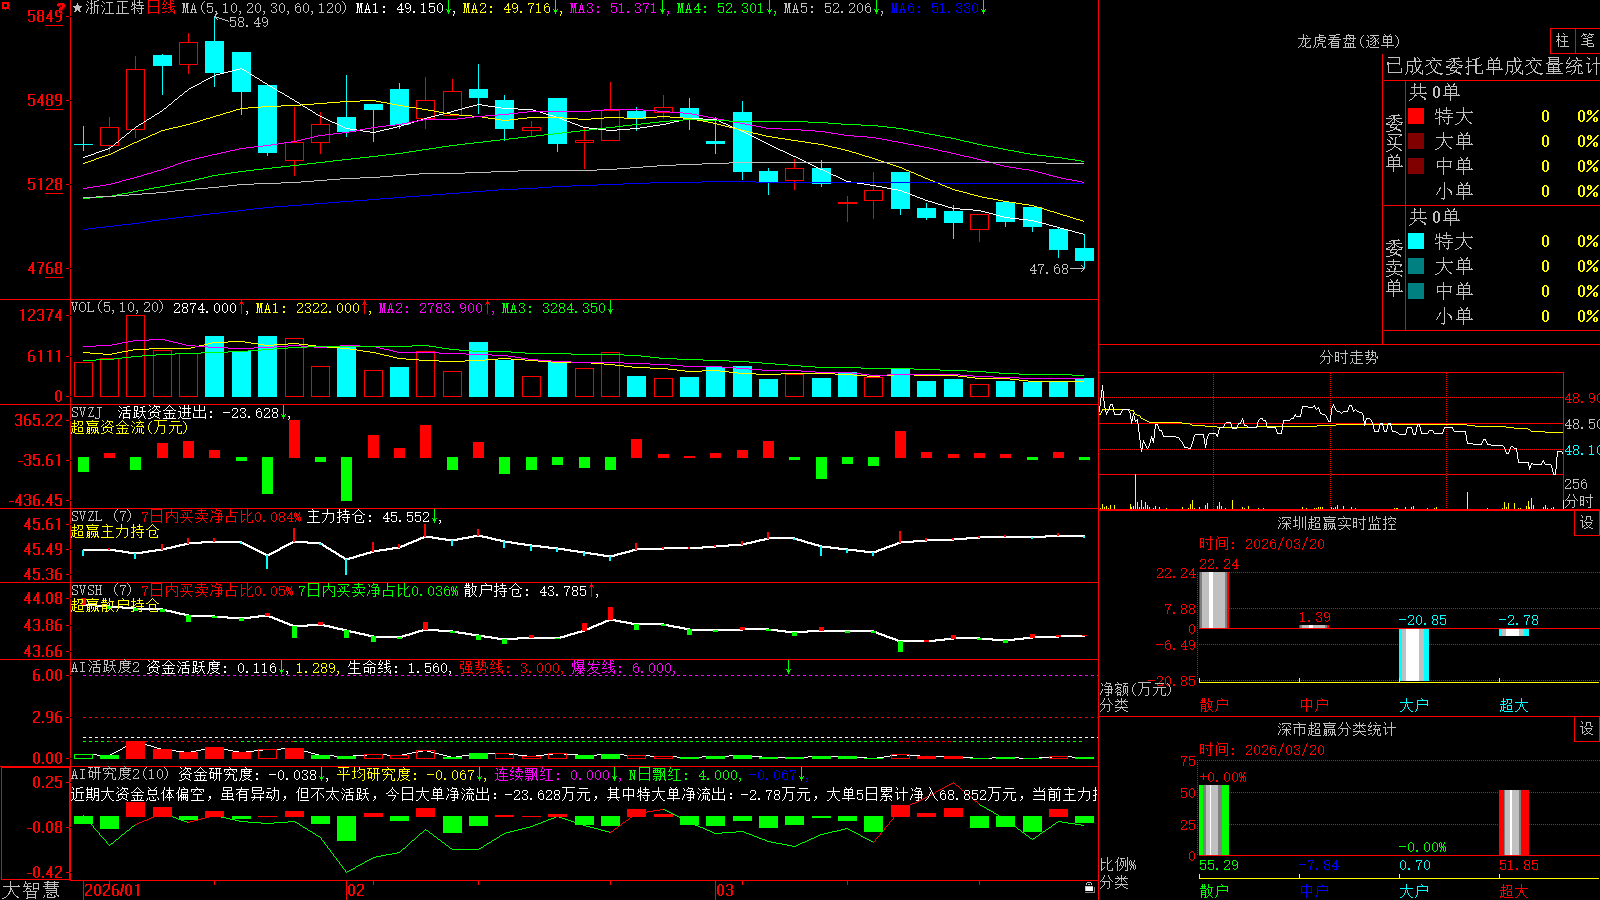The image size is (1600, 900).
Task: Click the teal 中单 sell-order swatch
Action: pos(1416,291)
